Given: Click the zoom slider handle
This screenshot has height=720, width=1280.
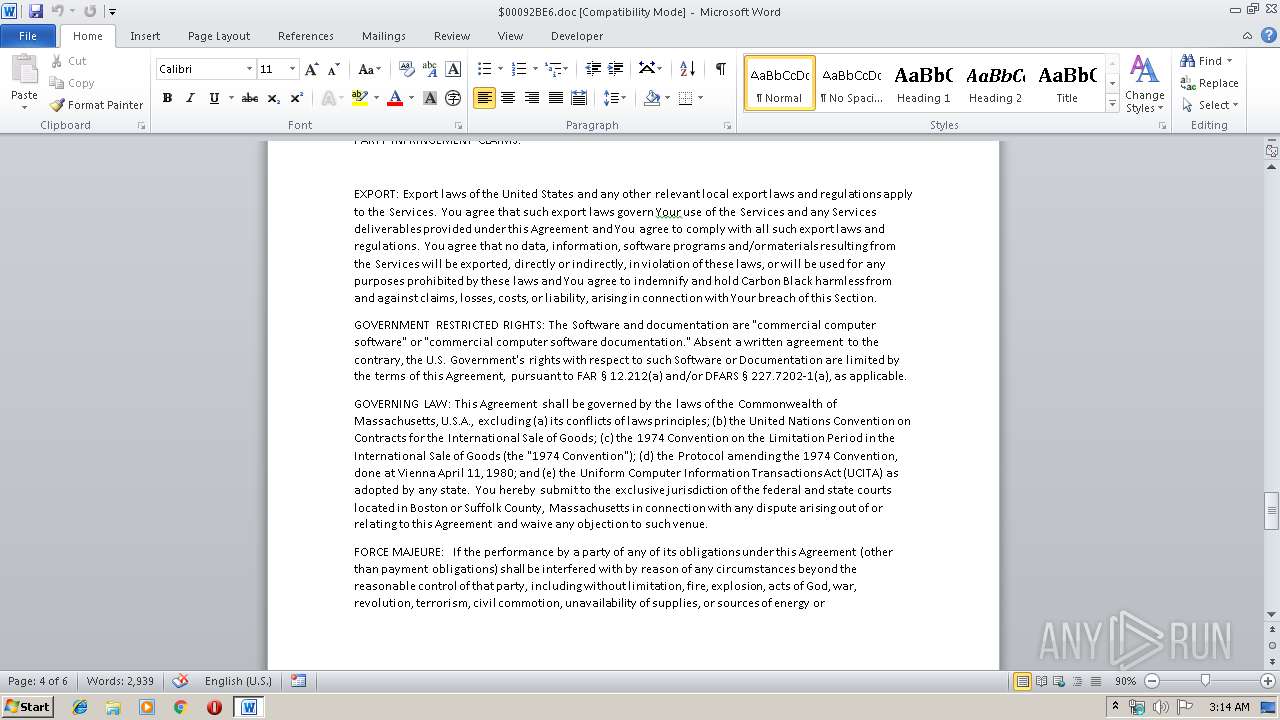Looking at the screenshot, I should point(1205,681).
